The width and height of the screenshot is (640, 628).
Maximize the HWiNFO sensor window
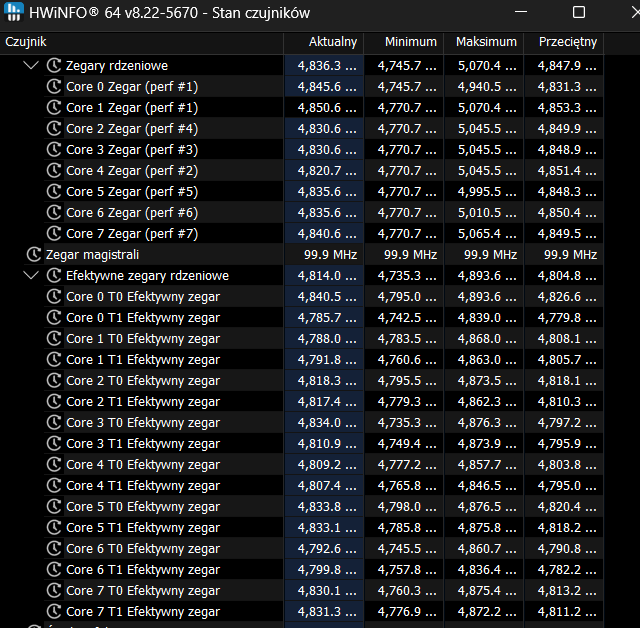(x=579, y=13)
